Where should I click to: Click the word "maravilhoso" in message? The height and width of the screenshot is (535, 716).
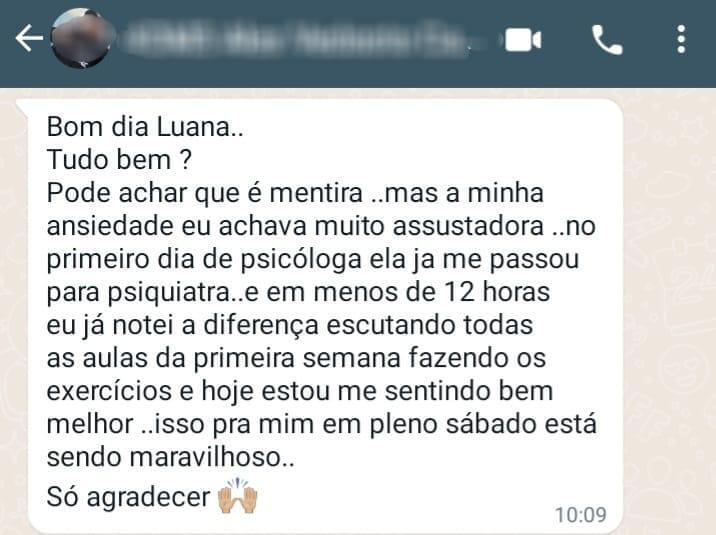[x=205, y=457]
